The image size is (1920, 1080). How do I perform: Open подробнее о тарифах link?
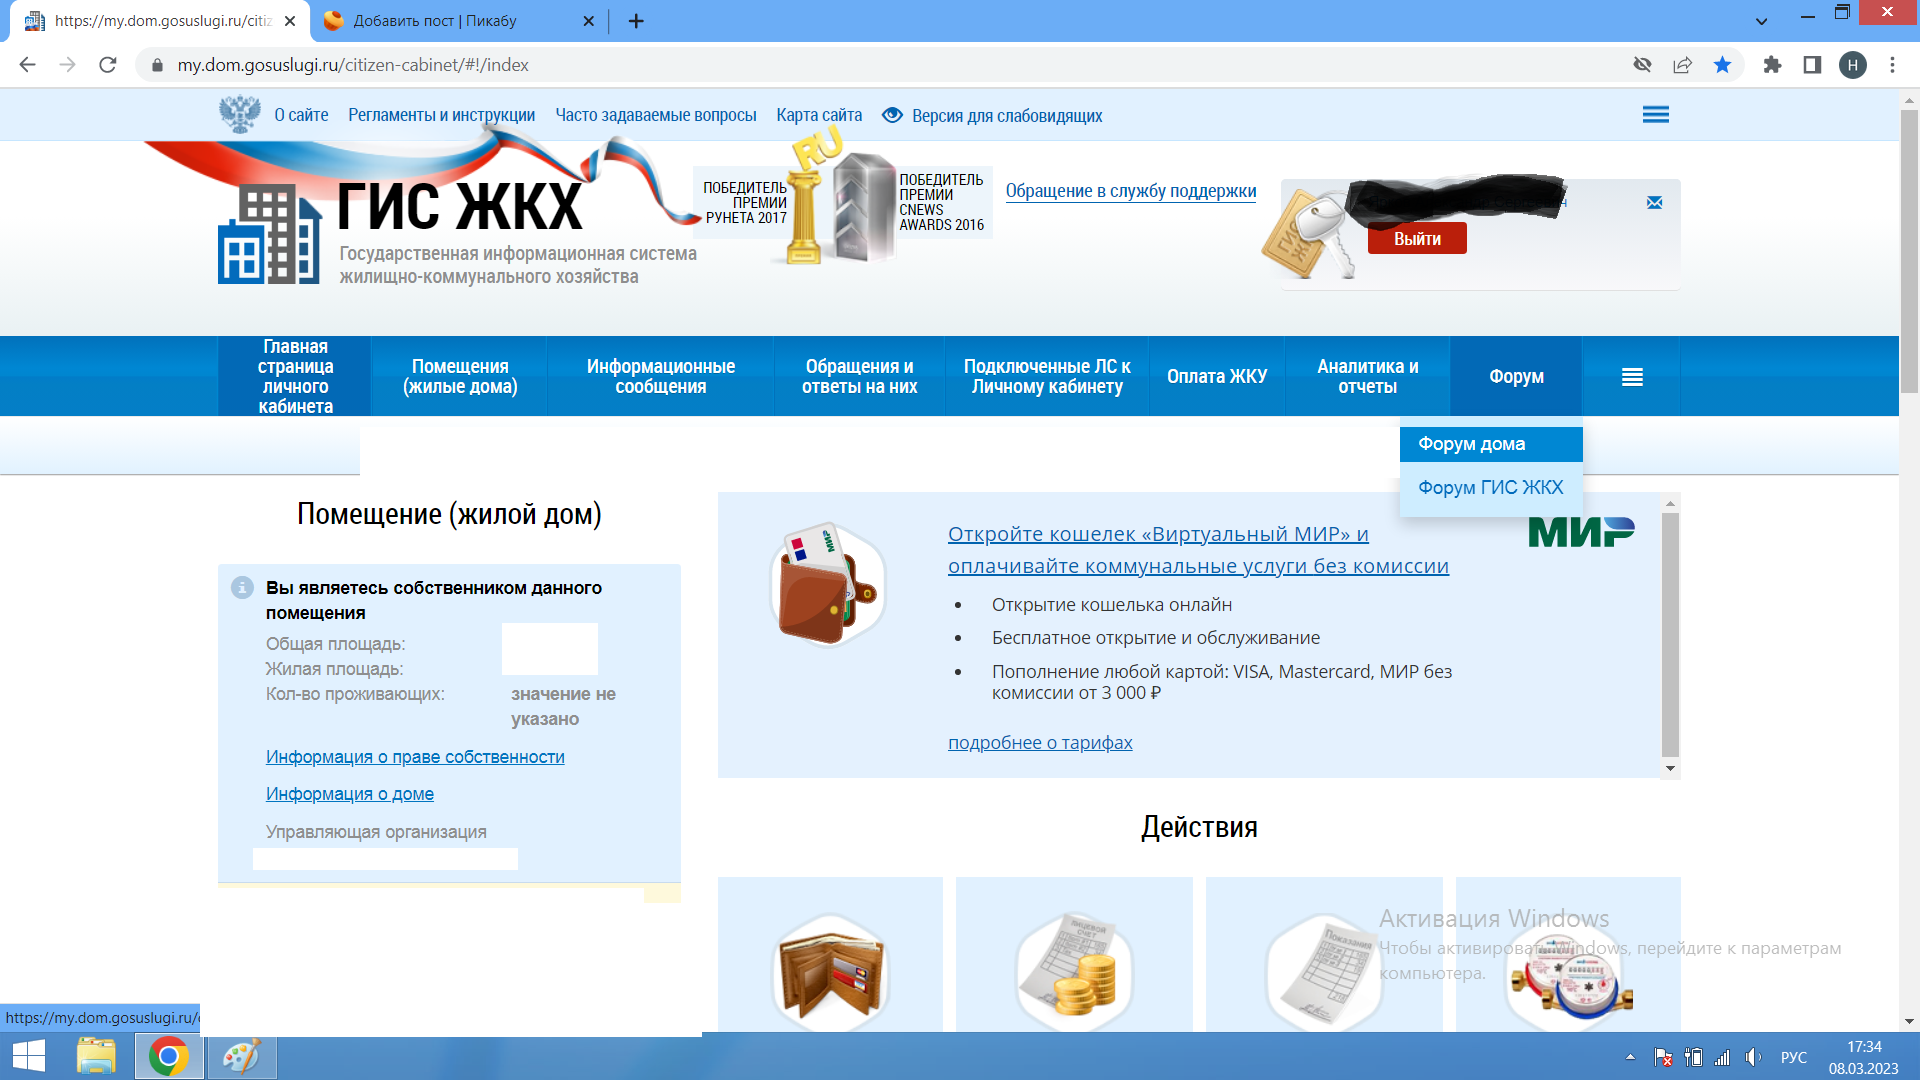1040,743
